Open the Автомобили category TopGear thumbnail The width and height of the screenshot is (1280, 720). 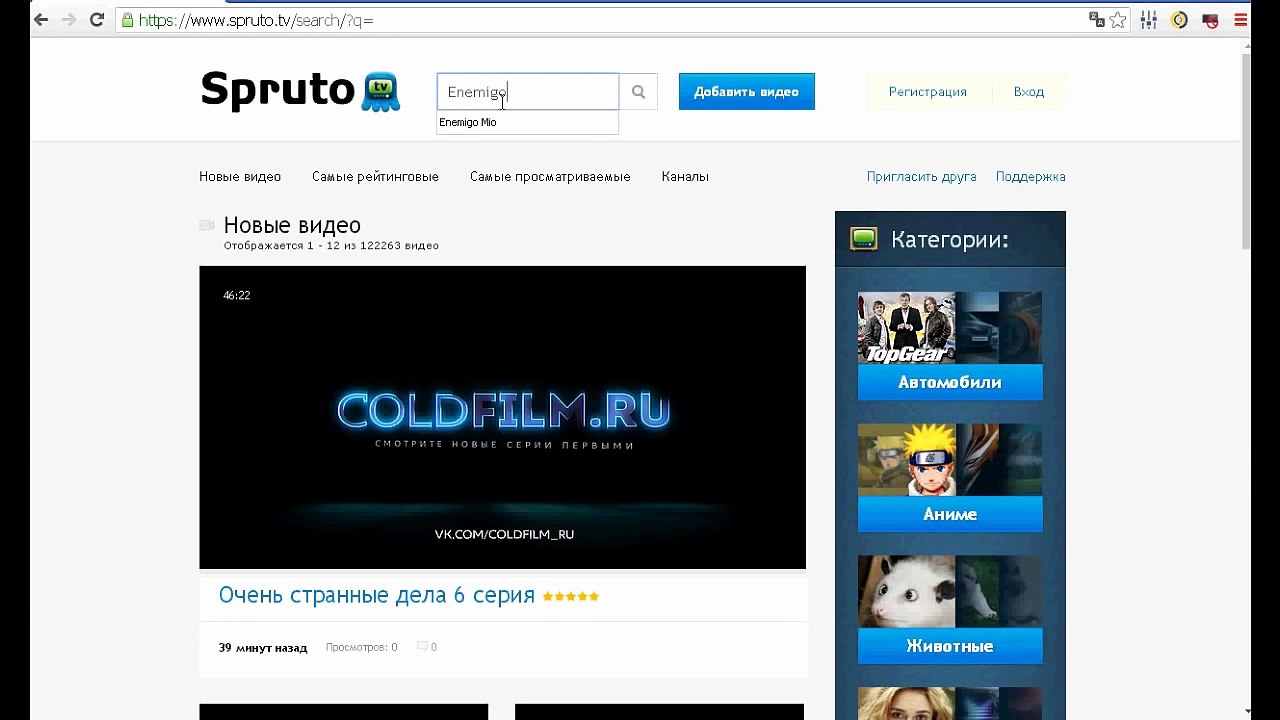950,328
